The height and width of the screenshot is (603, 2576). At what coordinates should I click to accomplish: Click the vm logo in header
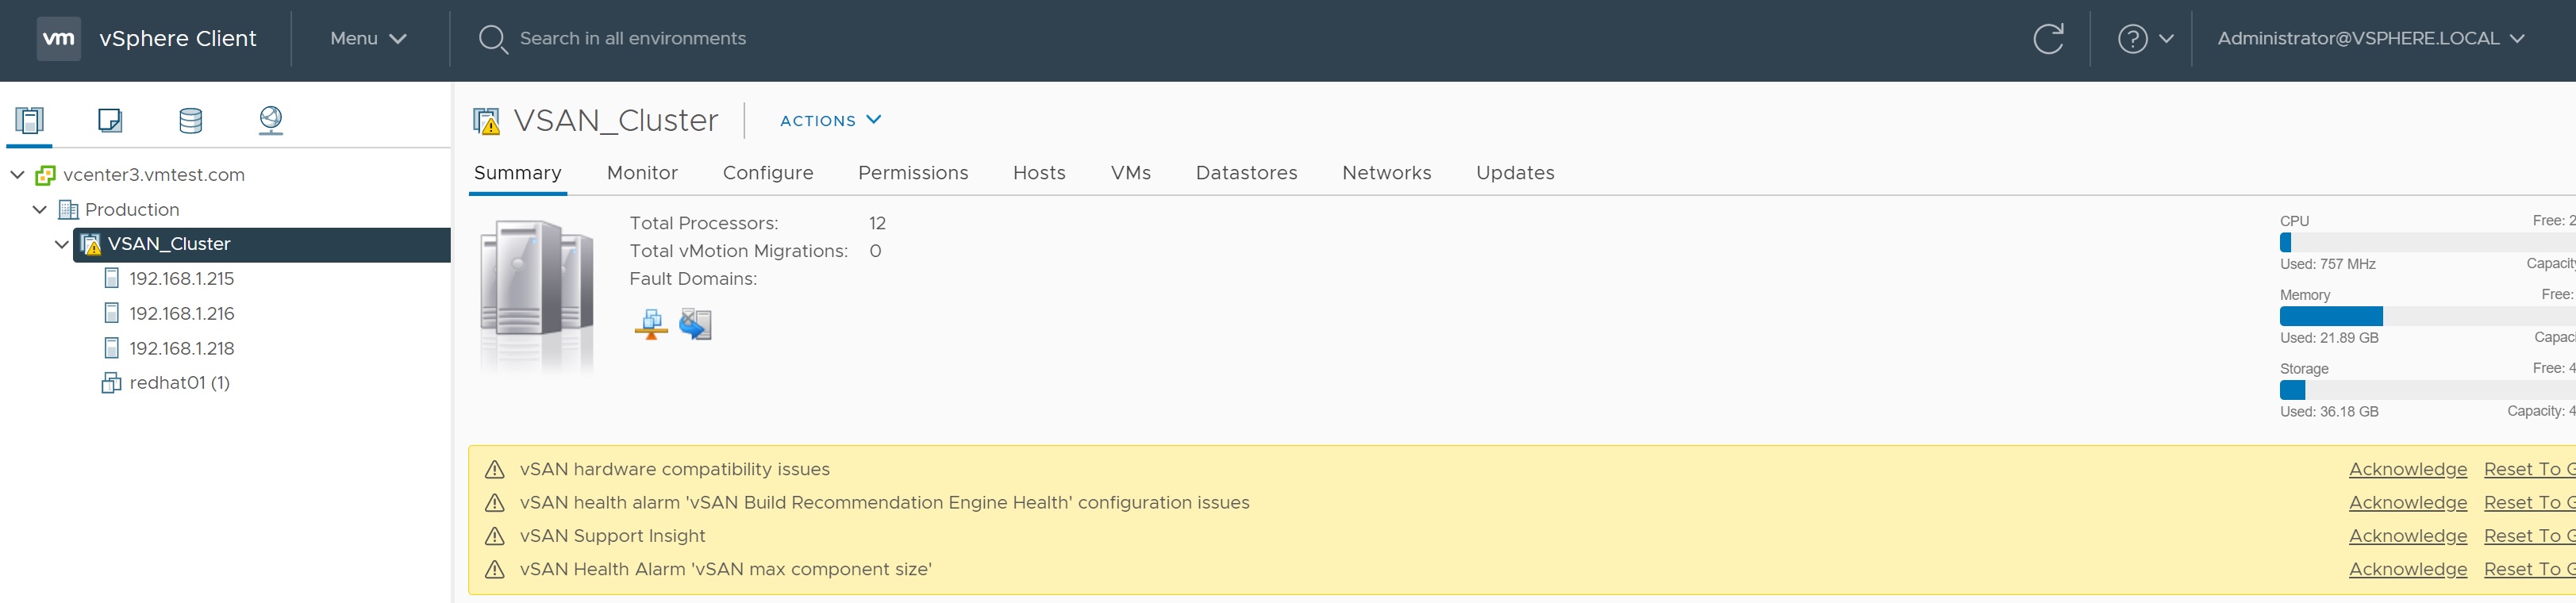click(x=59, y=39)
